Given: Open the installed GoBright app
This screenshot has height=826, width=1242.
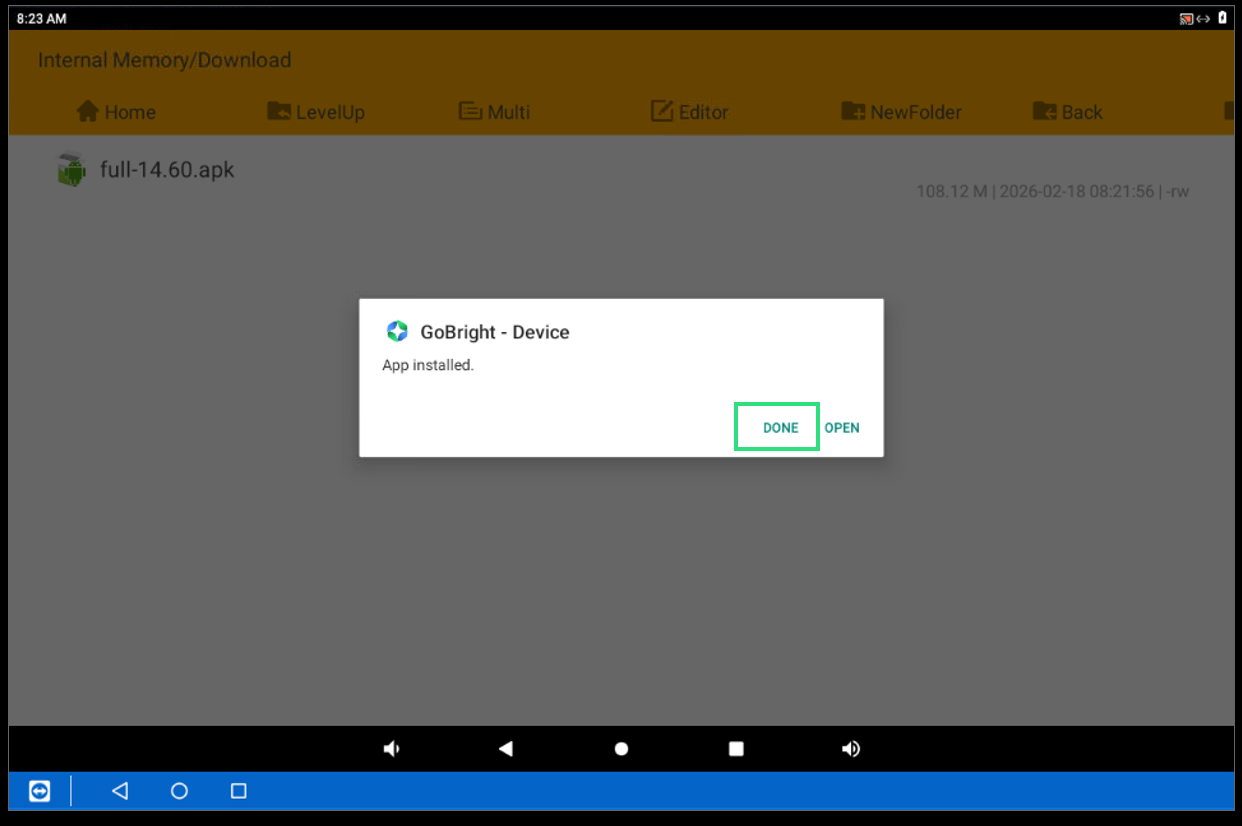Looking at the screenshot, I should click(x=842, y=427).
